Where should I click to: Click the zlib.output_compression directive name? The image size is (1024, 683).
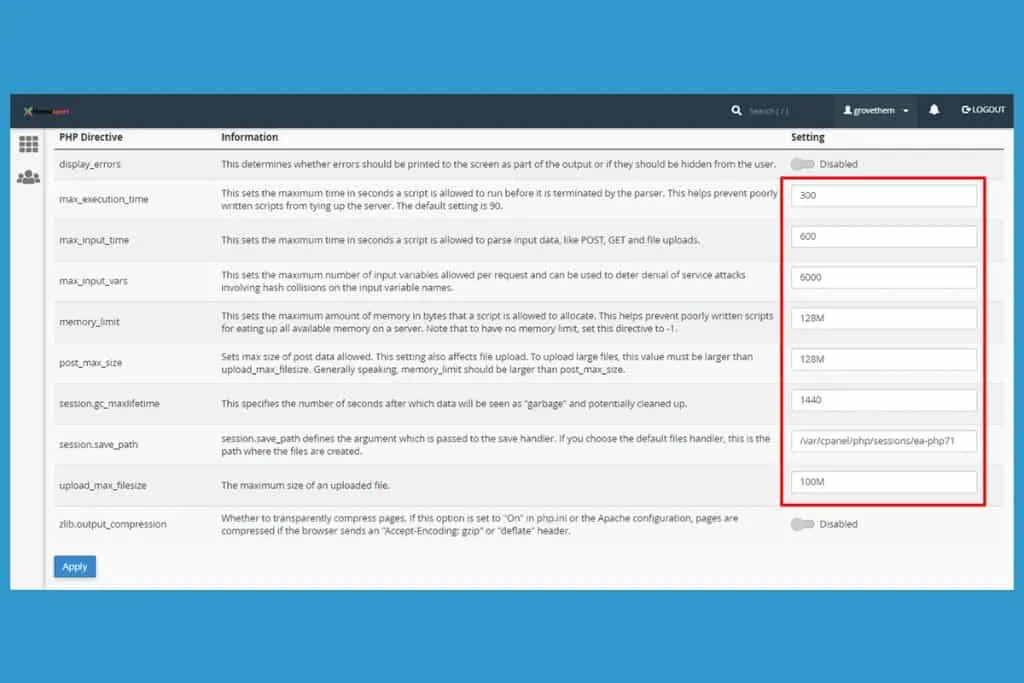pos(113,524)
